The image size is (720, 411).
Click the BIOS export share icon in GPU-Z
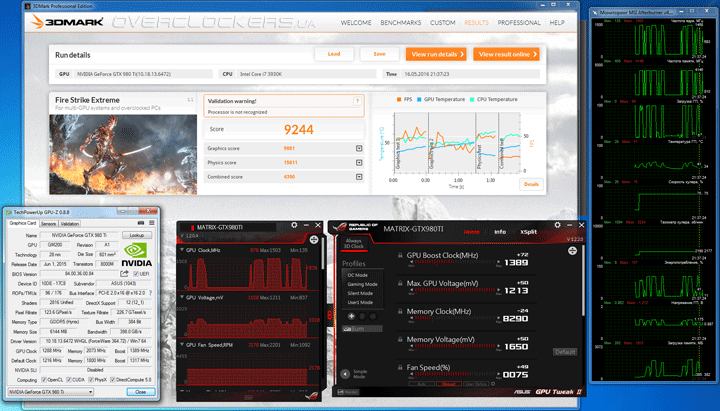point(124,274)
